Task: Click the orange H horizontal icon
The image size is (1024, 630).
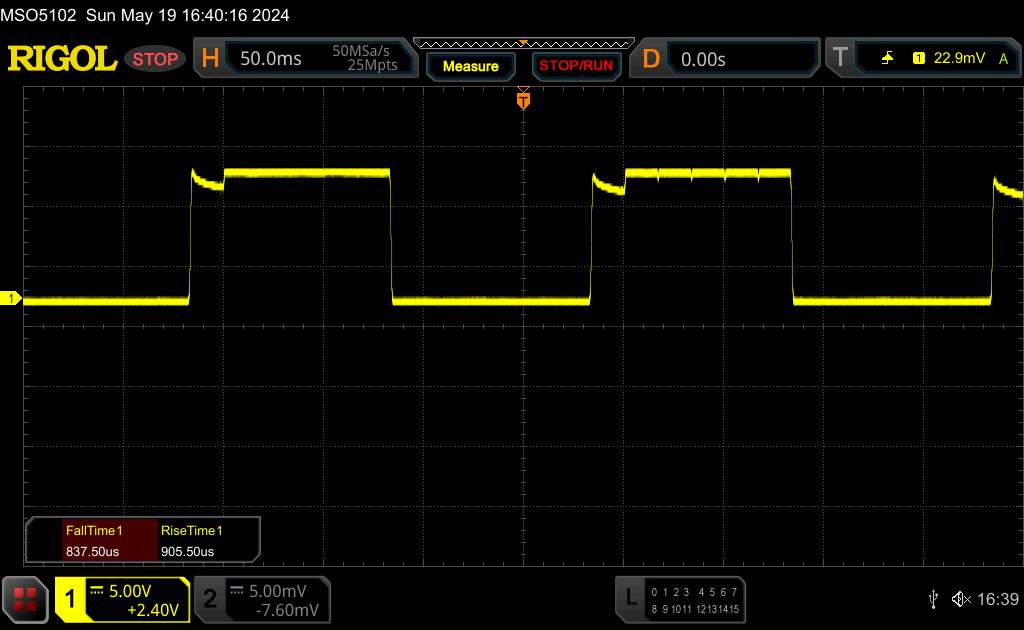Action: pos(210,59)
